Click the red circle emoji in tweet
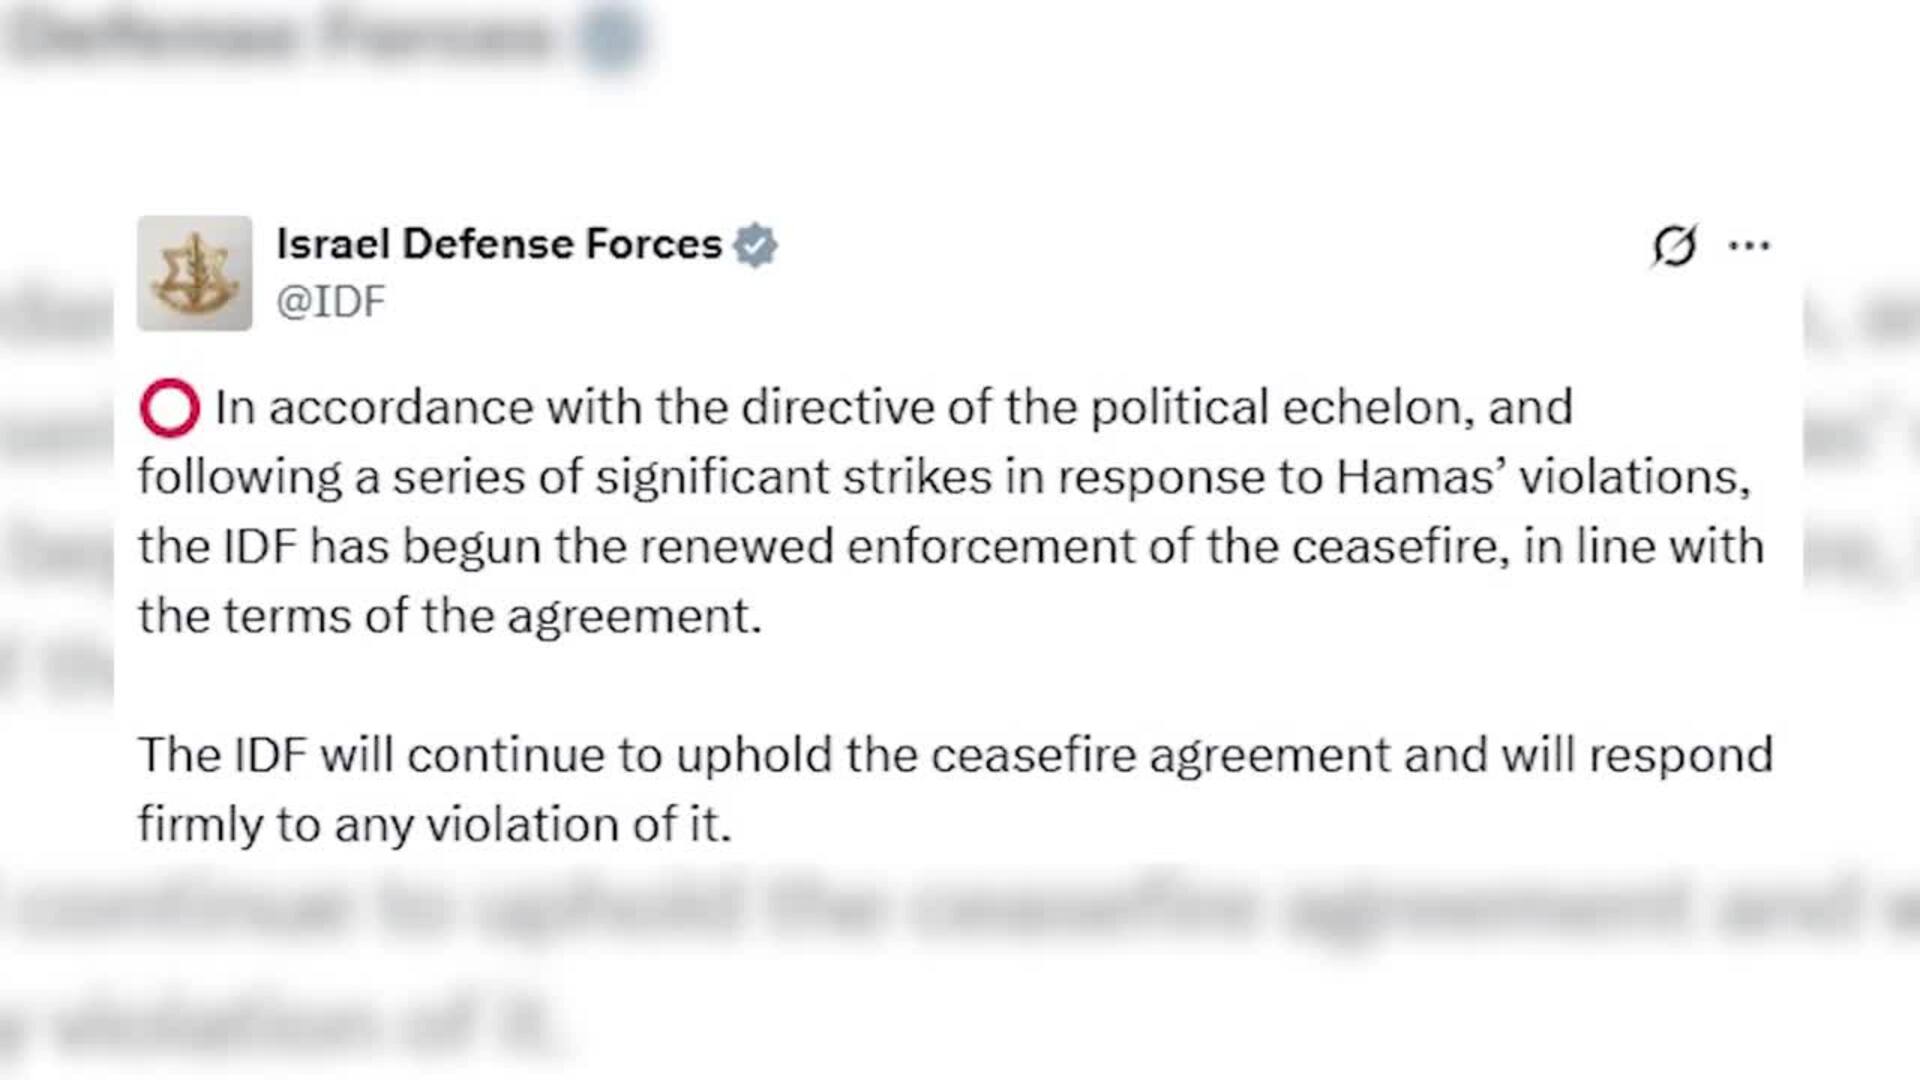 [169, 408]
